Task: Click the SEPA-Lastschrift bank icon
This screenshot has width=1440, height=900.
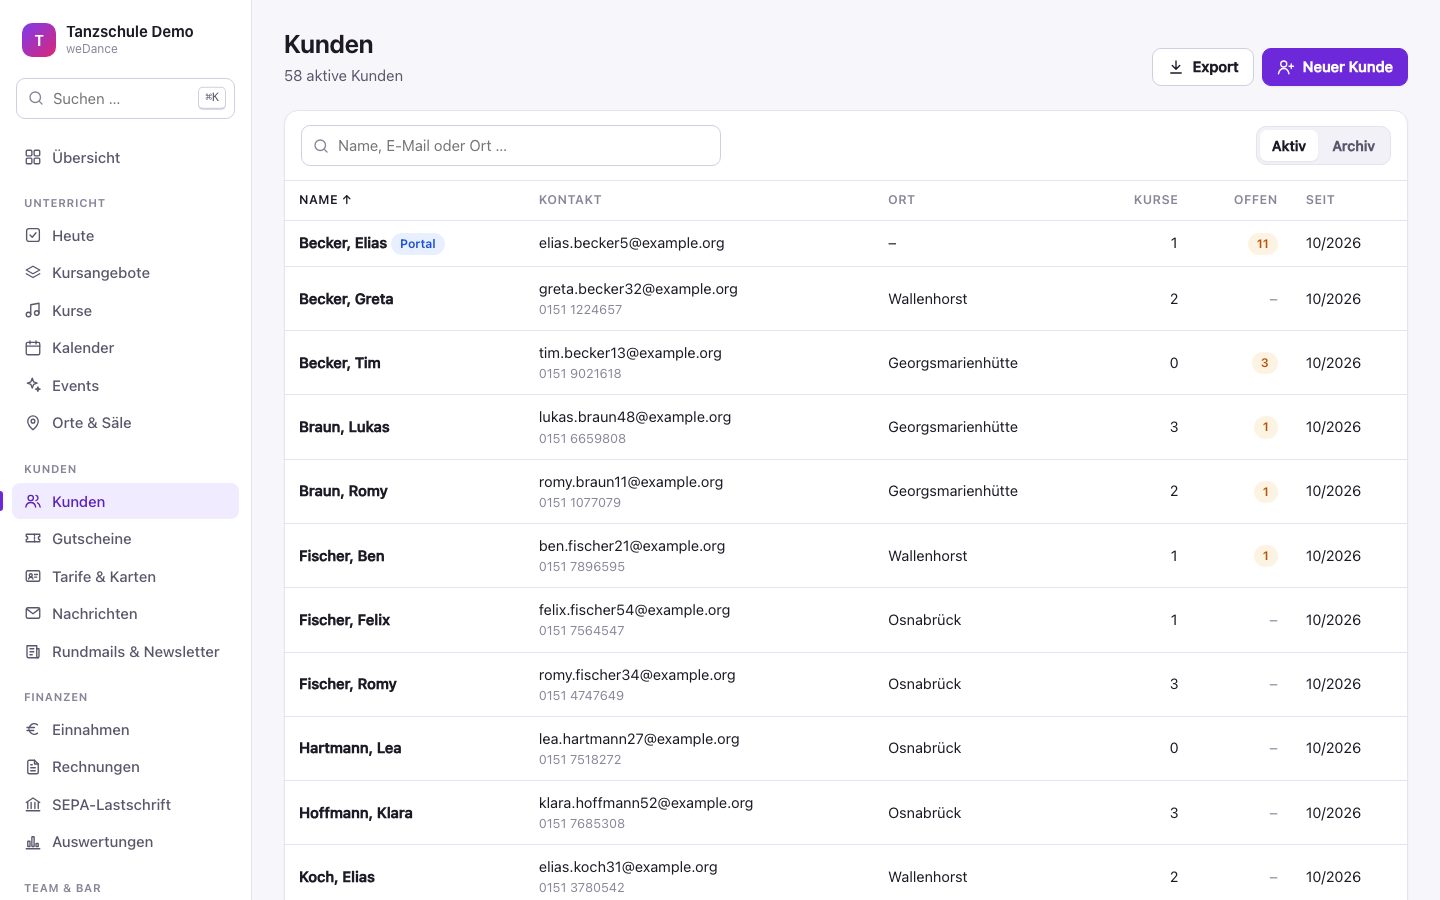Action: [33, 804]
